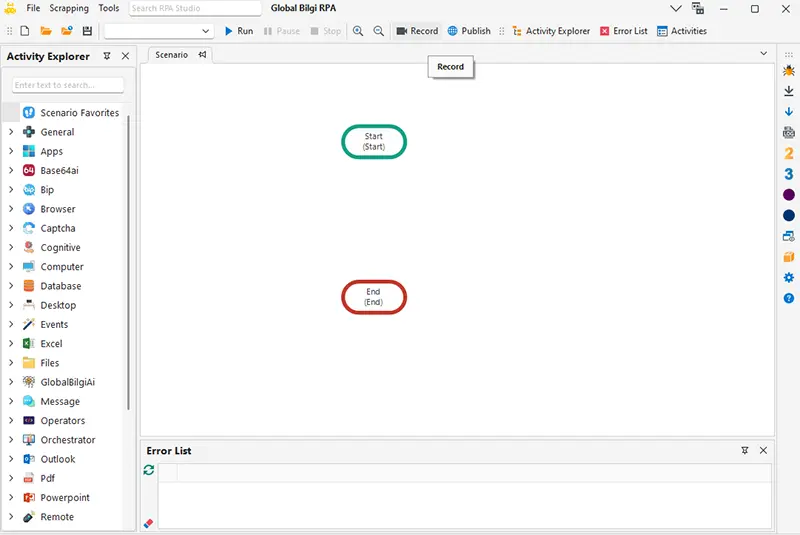Click the Operators category icon
Viewport: 800px width, 535px height.
(x=29, y=421)
